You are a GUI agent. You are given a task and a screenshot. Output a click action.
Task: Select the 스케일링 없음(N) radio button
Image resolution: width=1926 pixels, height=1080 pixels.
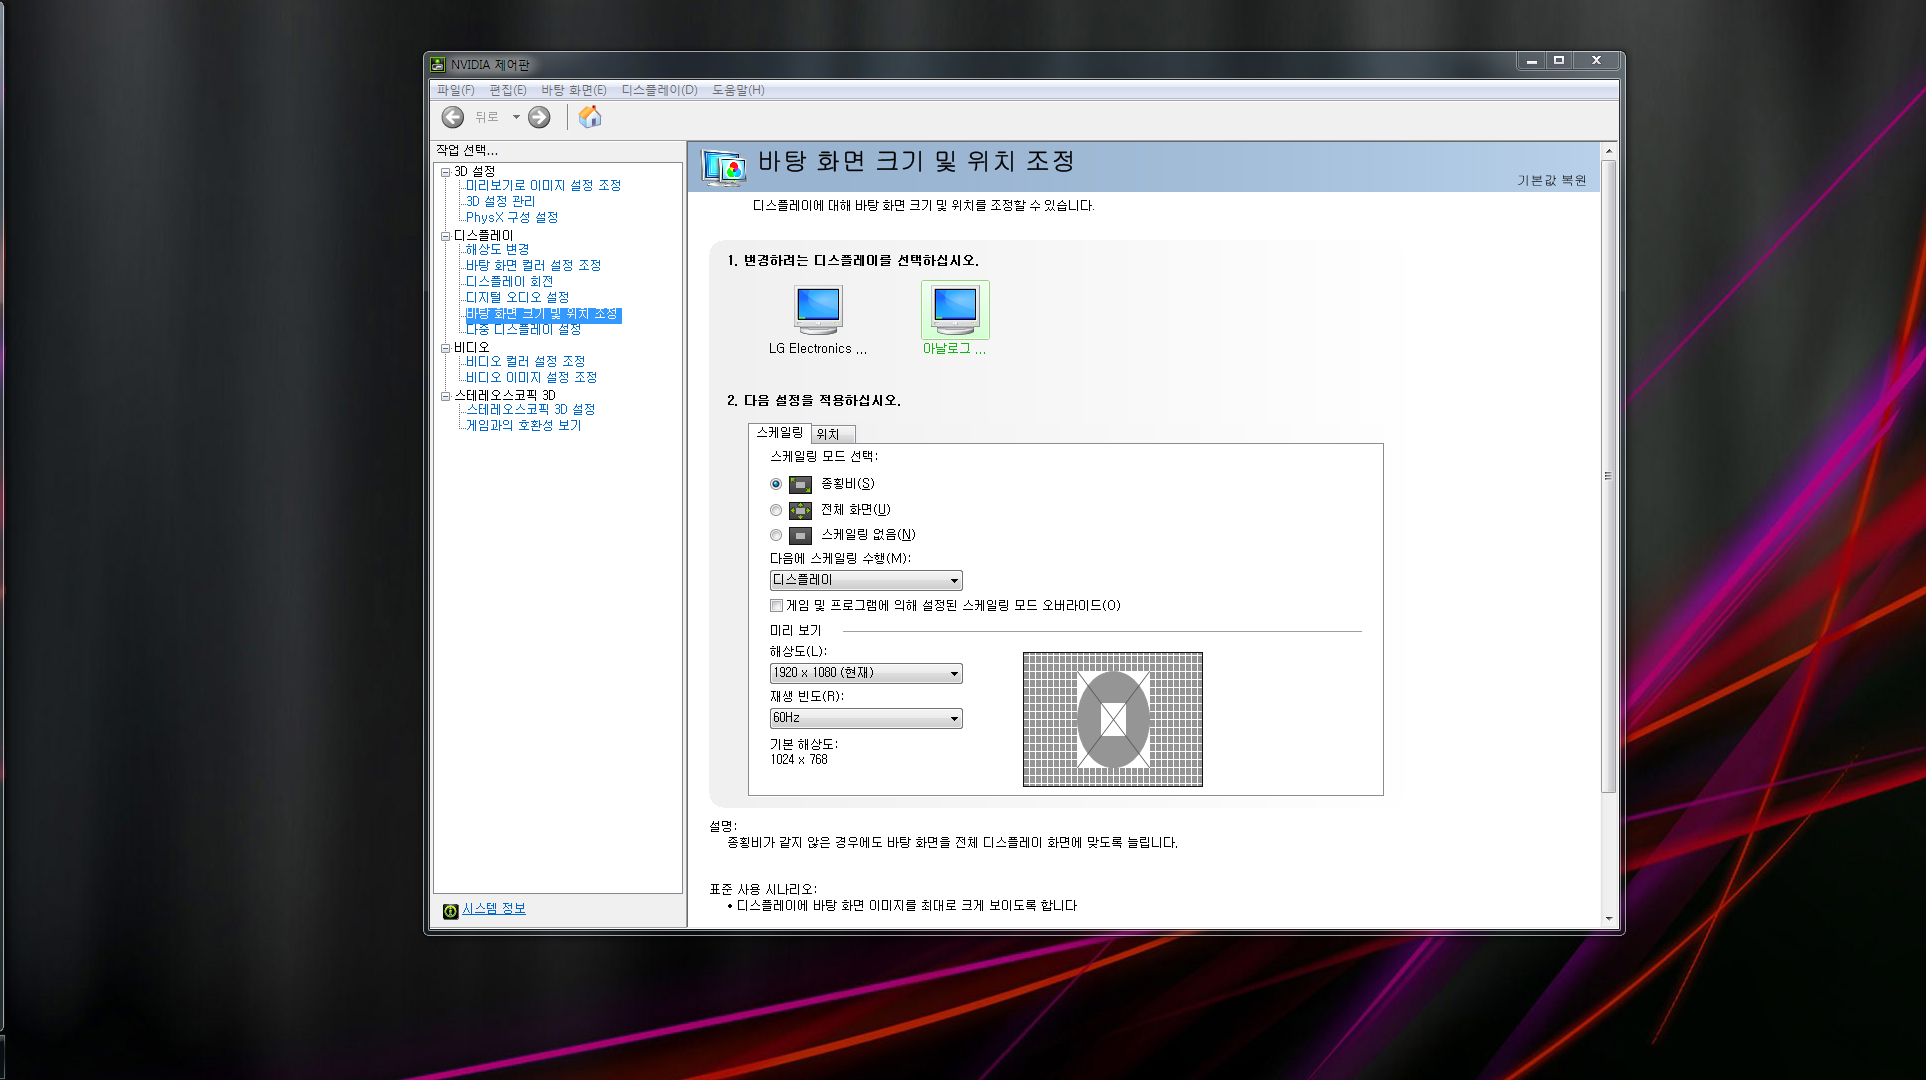click(x=776, y=535)
